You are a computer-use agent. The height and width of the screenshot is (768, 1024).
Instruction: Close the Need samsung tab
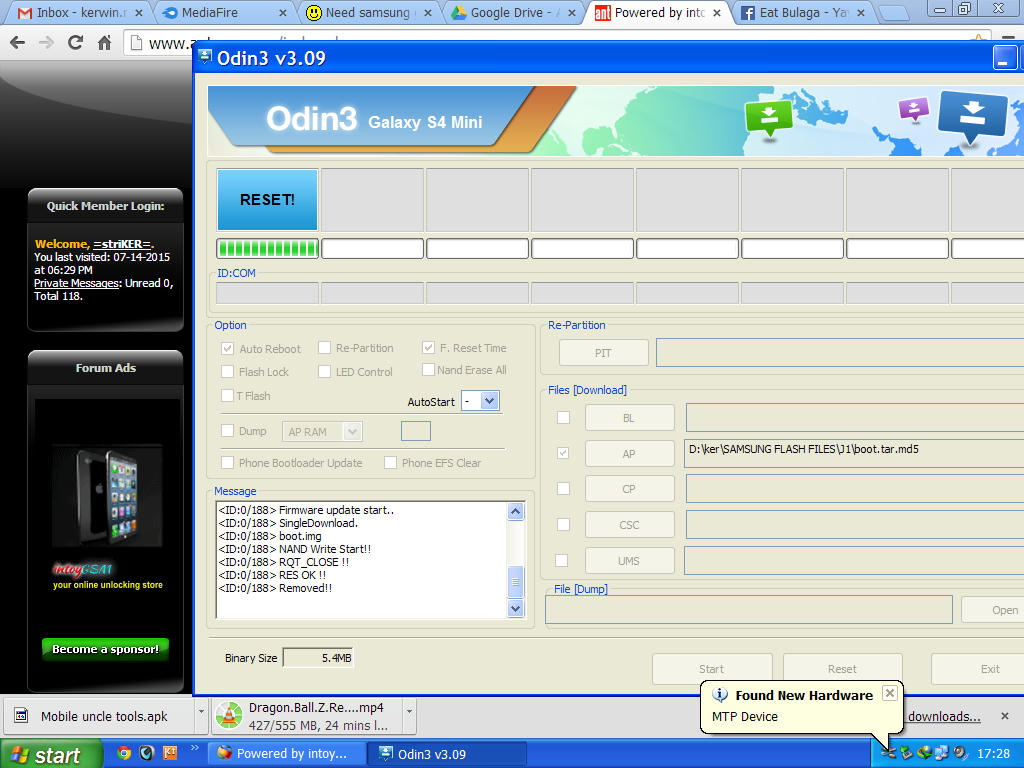428,12
